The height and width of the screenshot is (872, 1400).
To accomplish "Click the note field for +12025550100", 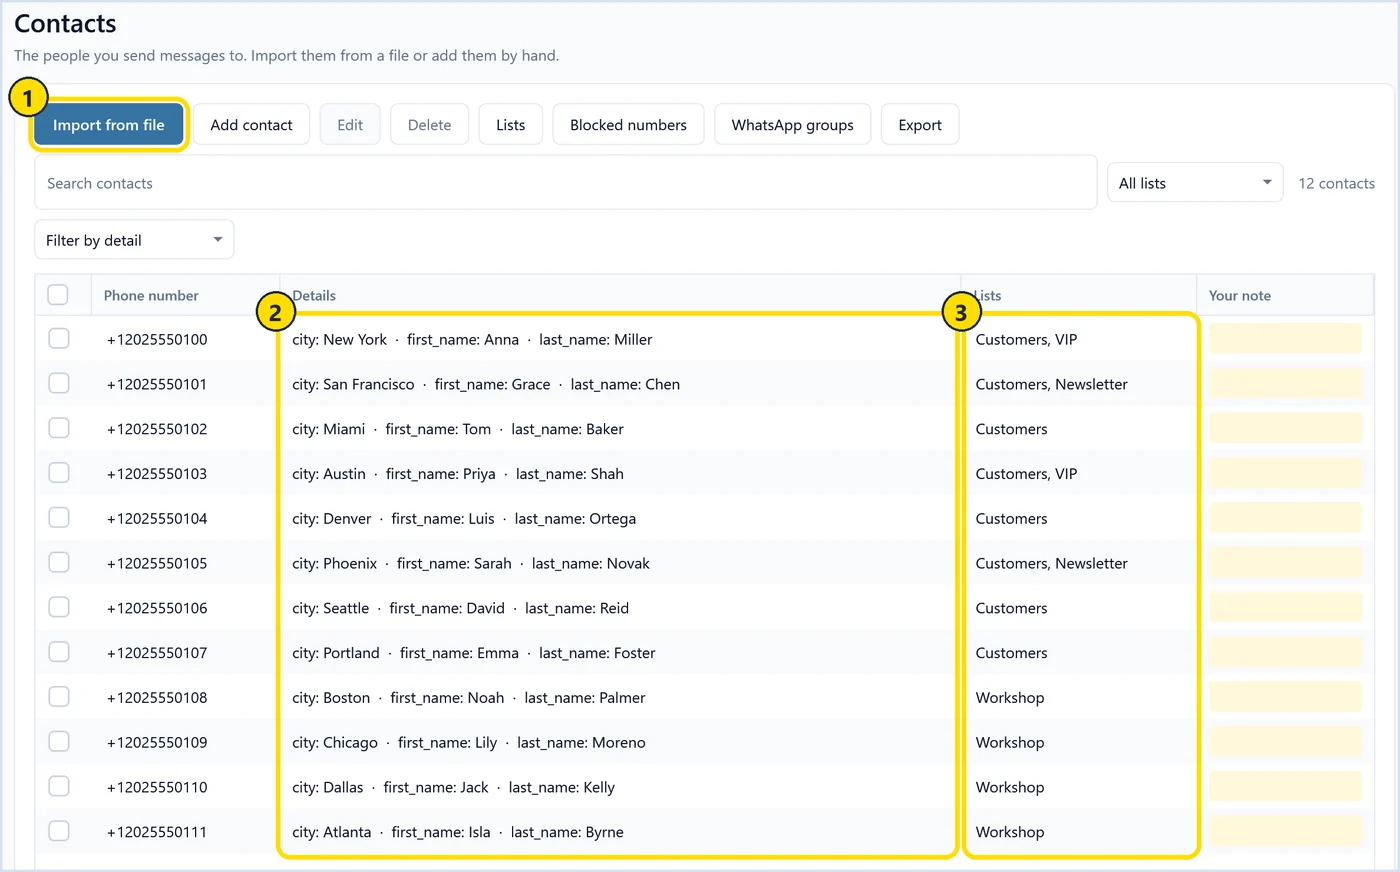I will coord(1285,339).
